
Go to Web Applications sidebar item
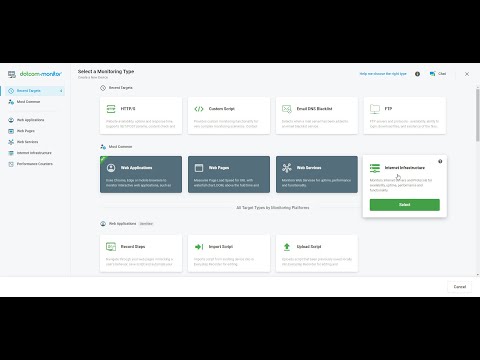click(x=30, y=120)
